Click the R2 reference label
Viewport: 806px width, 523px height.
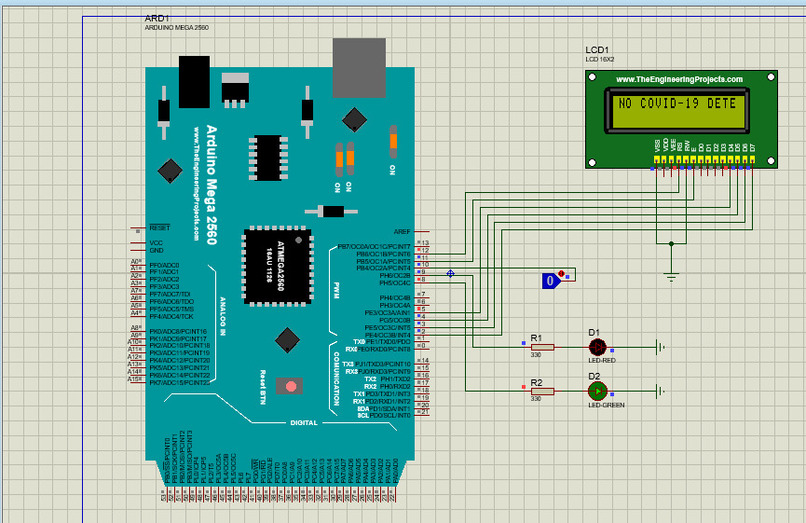coord(536,383)
